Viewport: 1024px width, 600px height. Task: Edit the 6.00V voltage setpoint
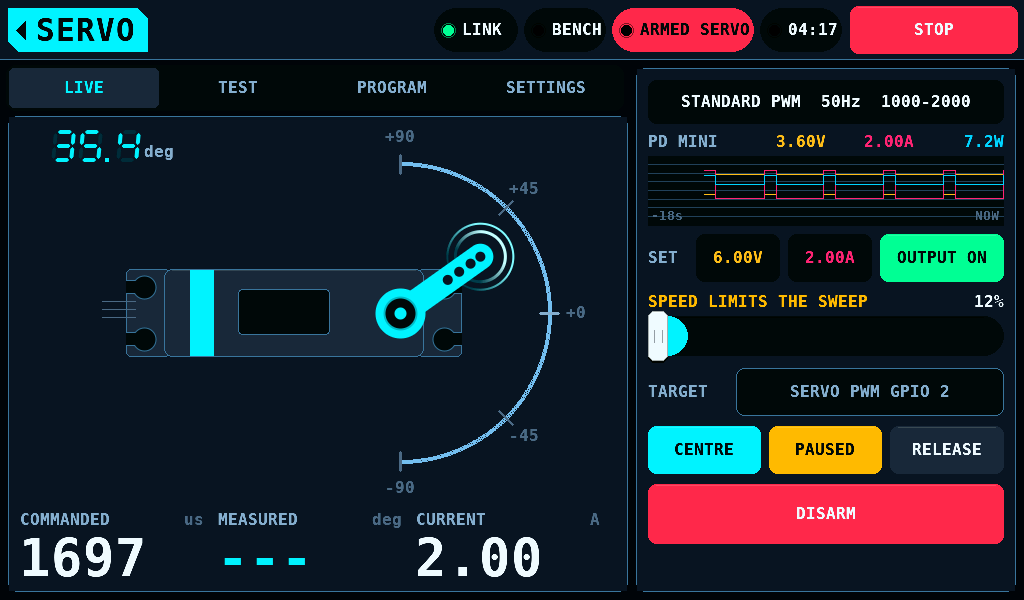pos(738,258)
